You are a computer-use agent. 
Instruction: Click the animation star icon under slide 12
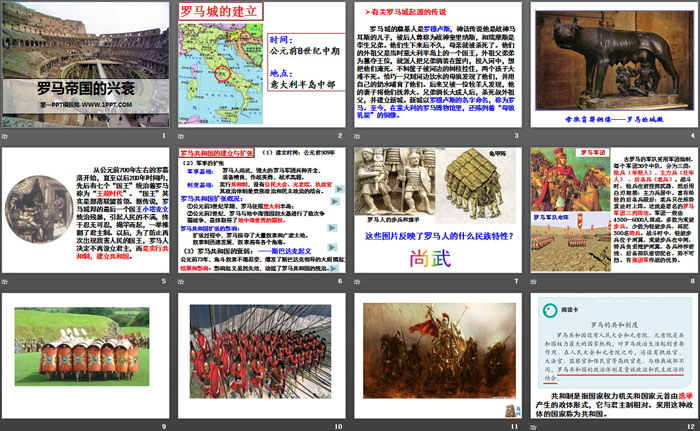tap(533, 427)
